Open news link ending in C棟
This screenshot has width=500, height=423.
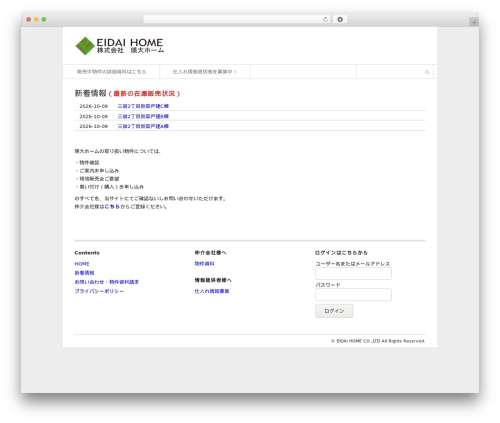pos(143,106)
